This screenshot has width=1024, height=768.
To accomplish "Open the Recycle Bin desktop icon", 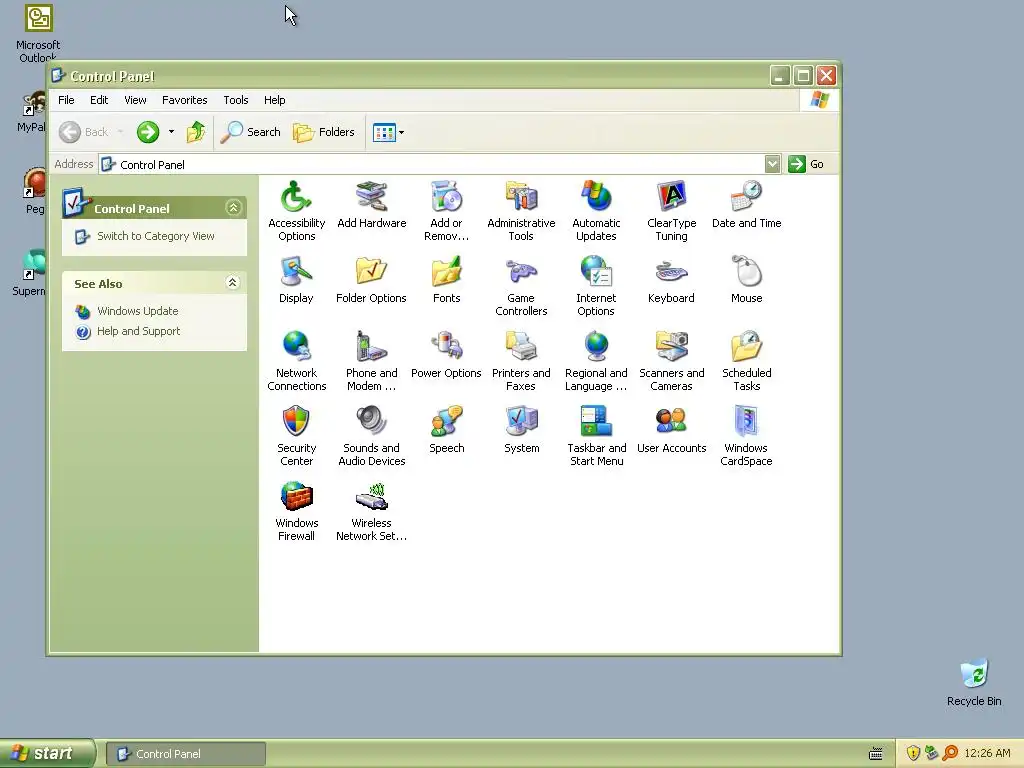I will 974,682.
